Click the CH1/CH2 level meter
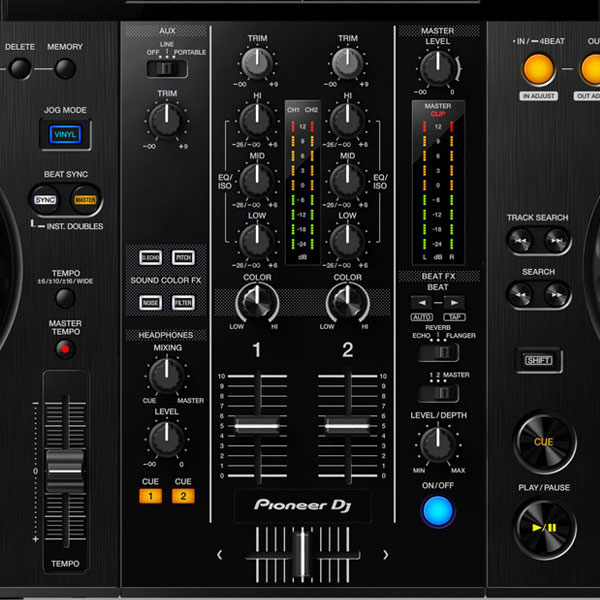This screenshot has width=600, height=600. click(x=302, y=183)
